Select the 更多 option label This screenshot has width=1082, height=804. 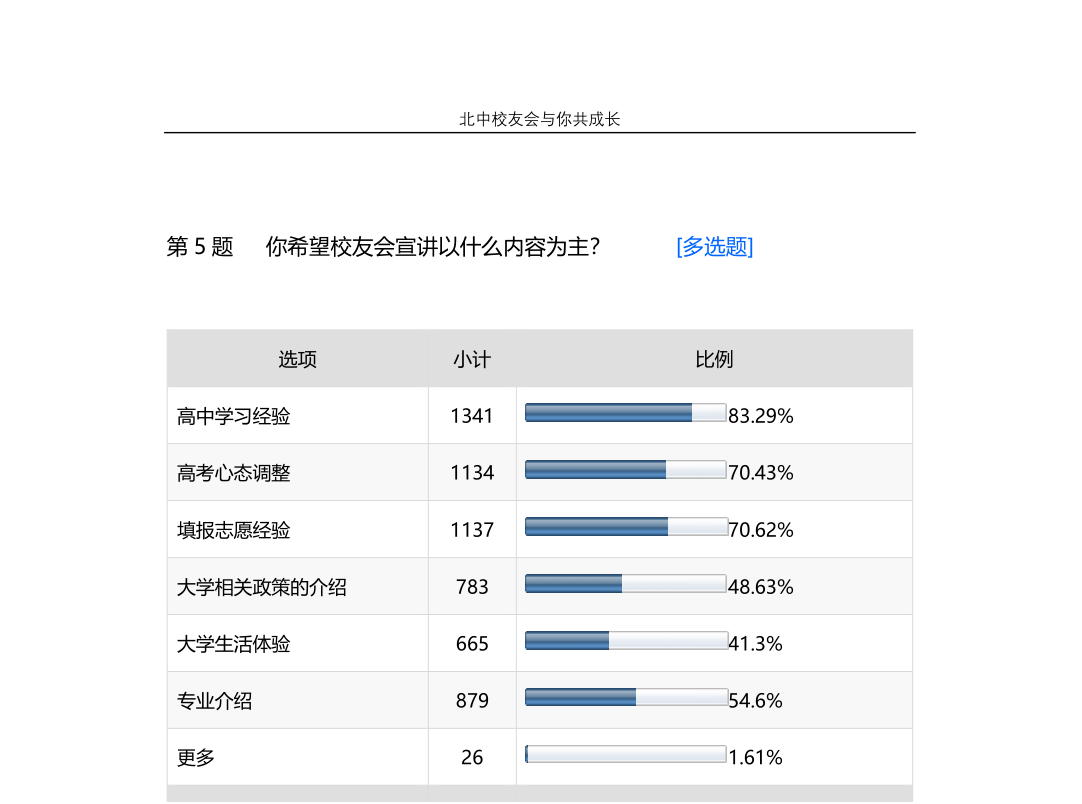point(196,758)
